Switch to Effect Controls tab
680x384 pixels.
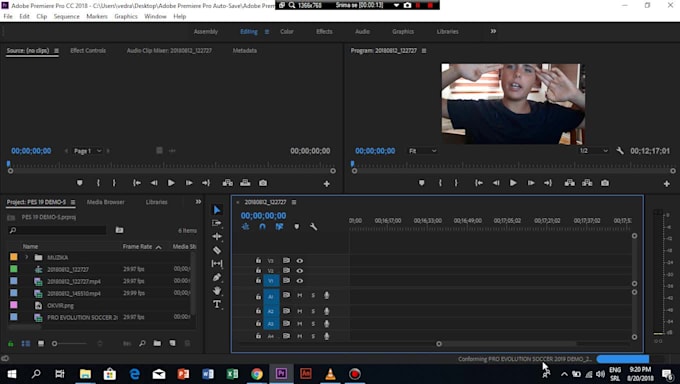pyautogui.click(x=88, y=51)
